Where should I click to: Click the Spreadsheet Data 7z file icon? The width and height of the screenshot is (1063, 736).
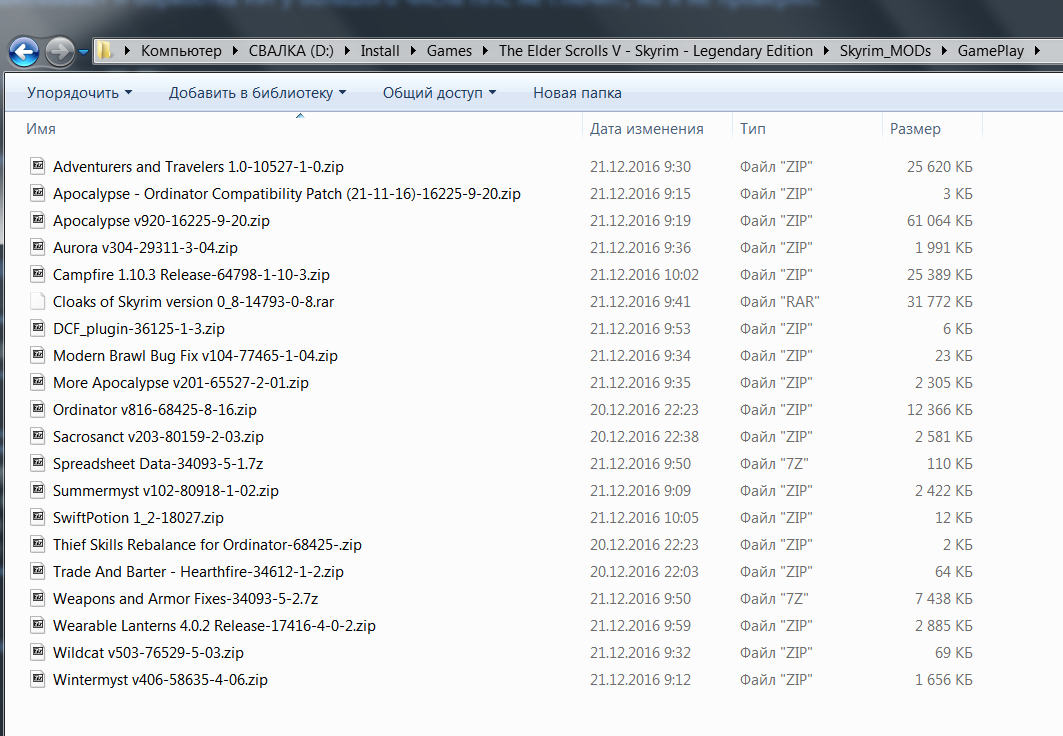(x=38, y=463)
